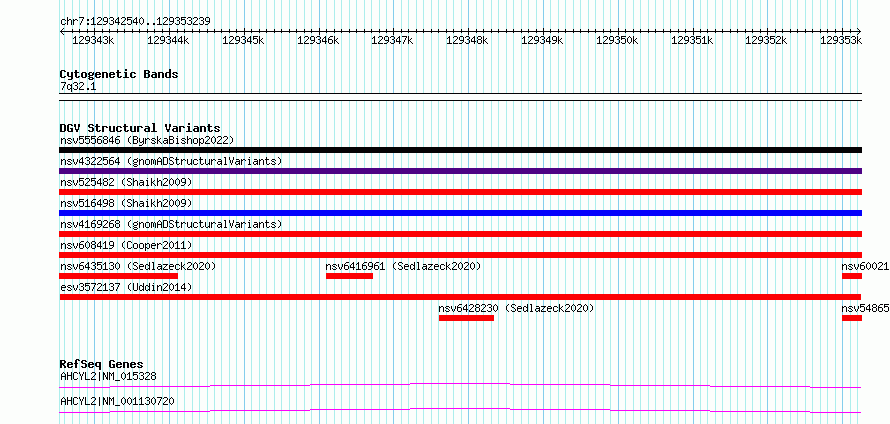The width and height of the screenshot is (890, 424).
Task: Open variant label nsv608419 (Cooper2011)
Action: [126, 245]
